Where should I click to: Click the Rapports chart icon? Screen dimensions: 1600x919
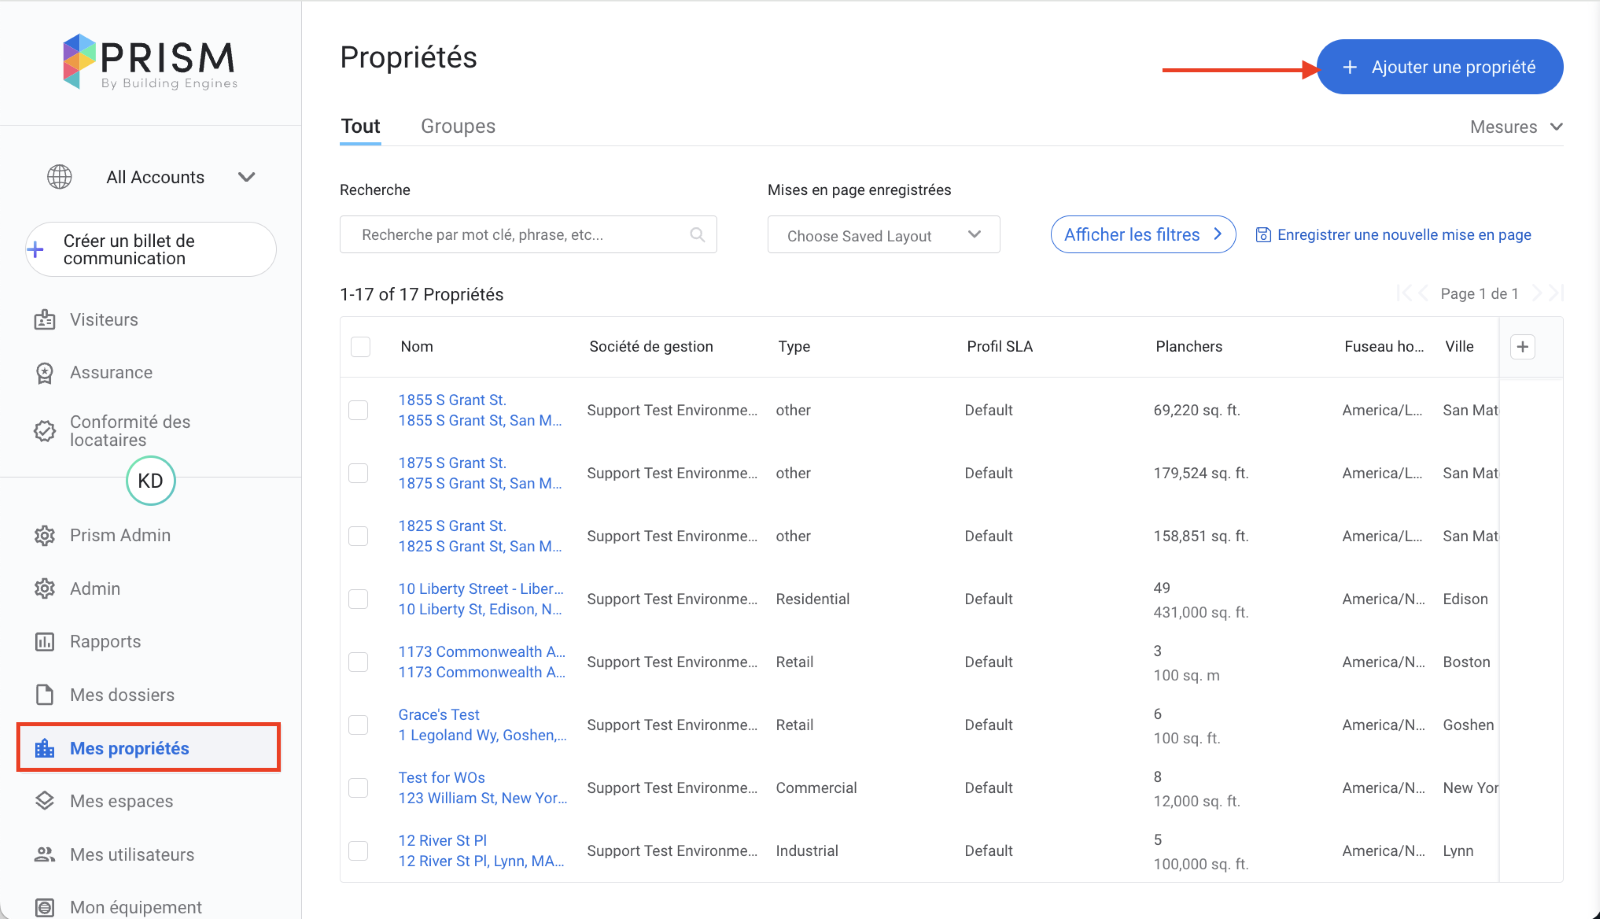point(45,642)
